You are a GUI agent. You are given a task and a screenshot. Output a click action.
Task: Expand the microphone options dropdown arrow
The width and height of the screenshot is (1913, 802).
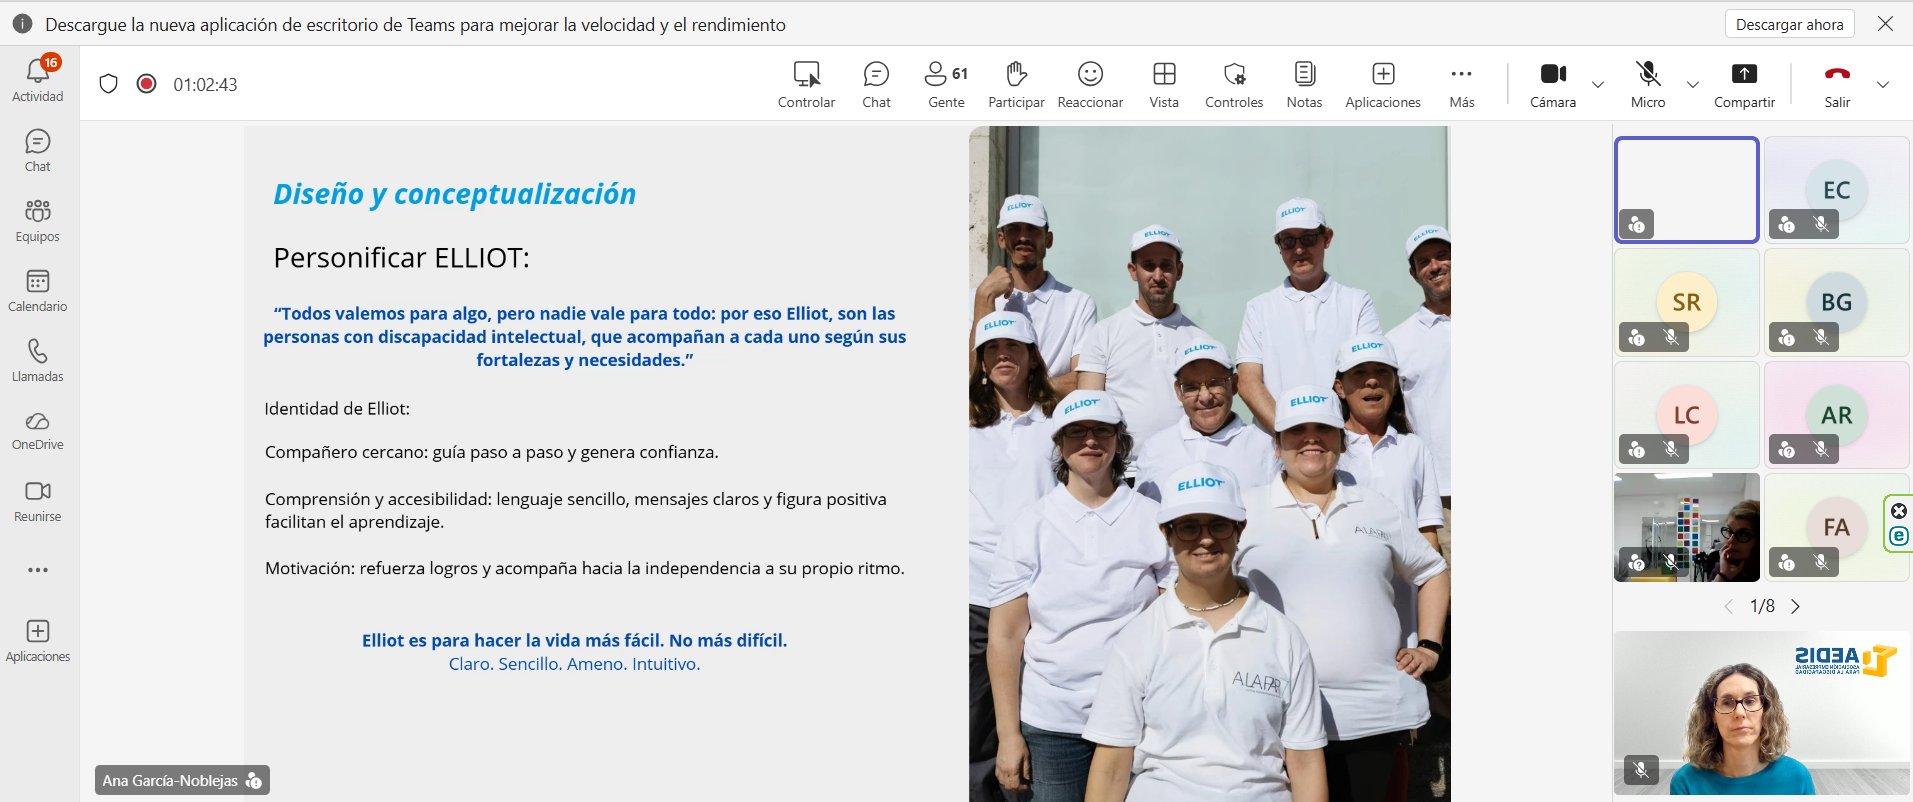pos(1693,85)
